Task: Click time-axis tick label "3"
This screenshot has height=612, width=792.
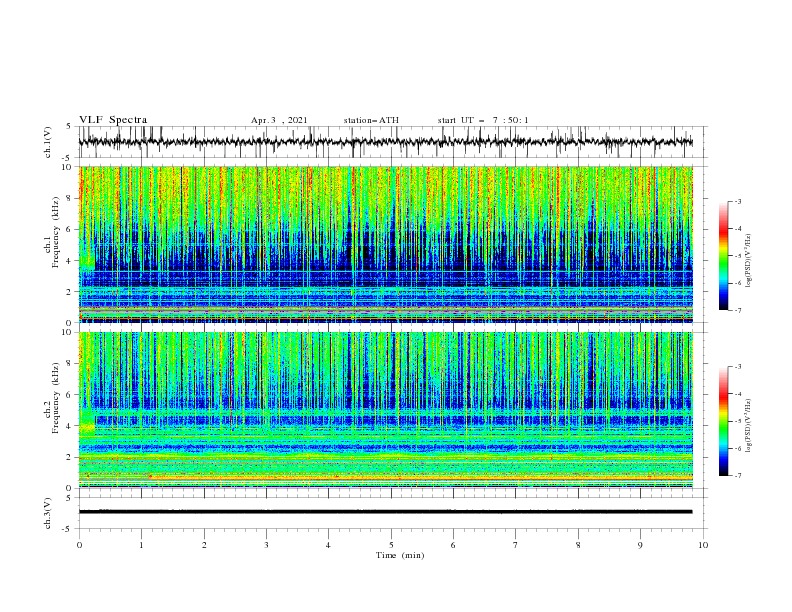Action: click(x=266, y=545)
